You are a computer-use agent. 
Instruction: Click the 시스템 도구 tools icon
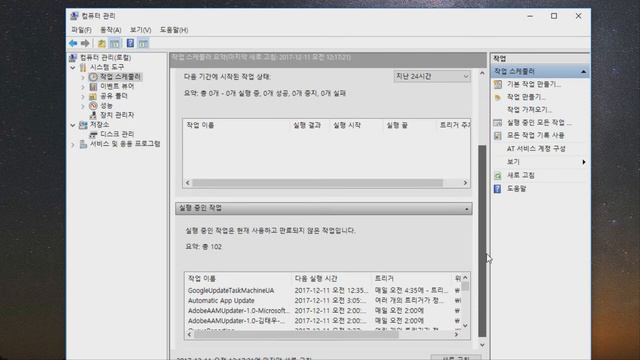click(x=83, y=67)
